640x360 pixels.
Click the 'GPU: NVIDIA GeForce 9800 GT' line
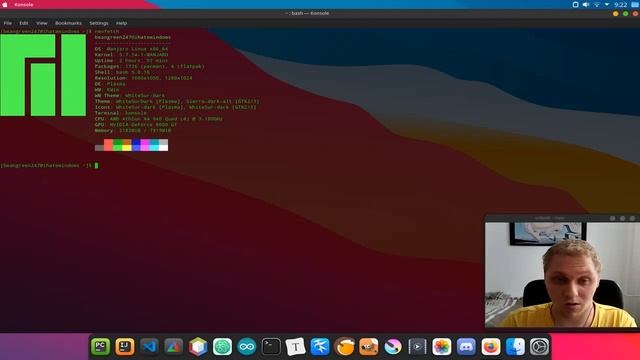coord(136,125)
